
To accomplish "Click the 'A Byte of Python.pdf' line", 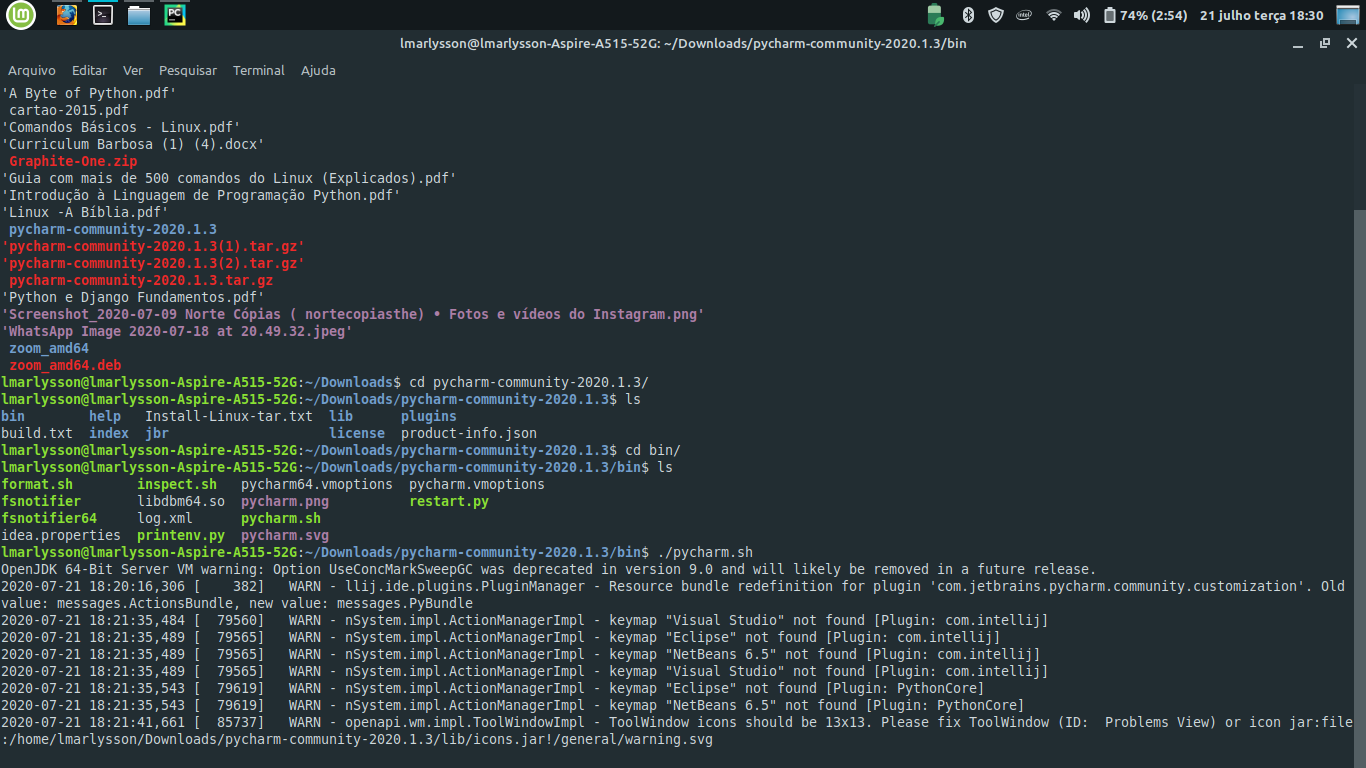I will click(x=89, y=93).
